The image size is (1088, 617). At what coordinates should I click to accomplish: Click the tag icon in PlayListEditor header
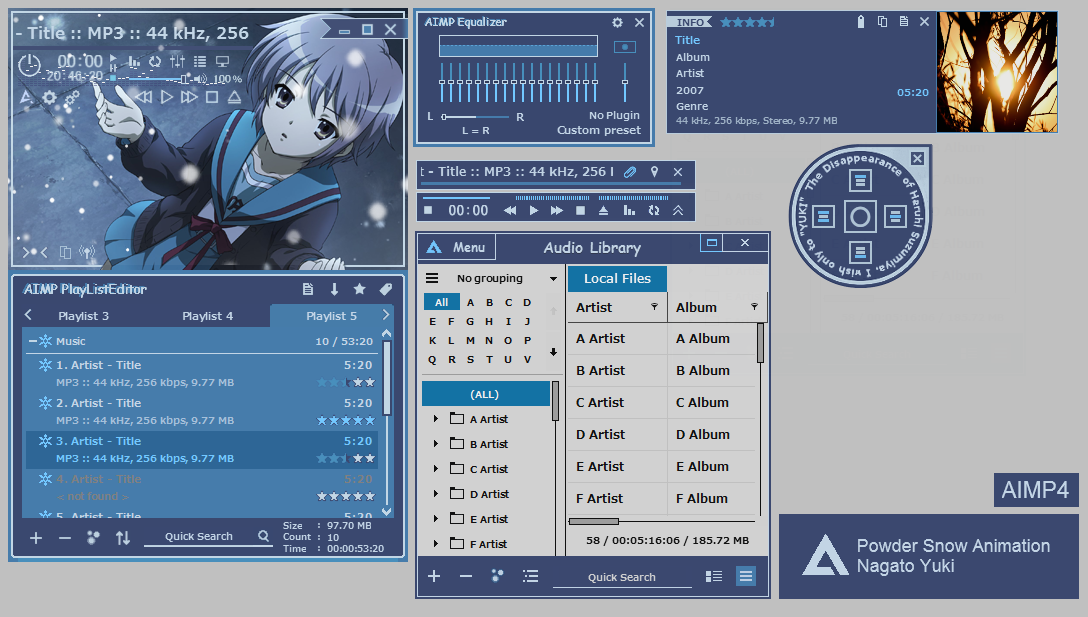point(385,289)
